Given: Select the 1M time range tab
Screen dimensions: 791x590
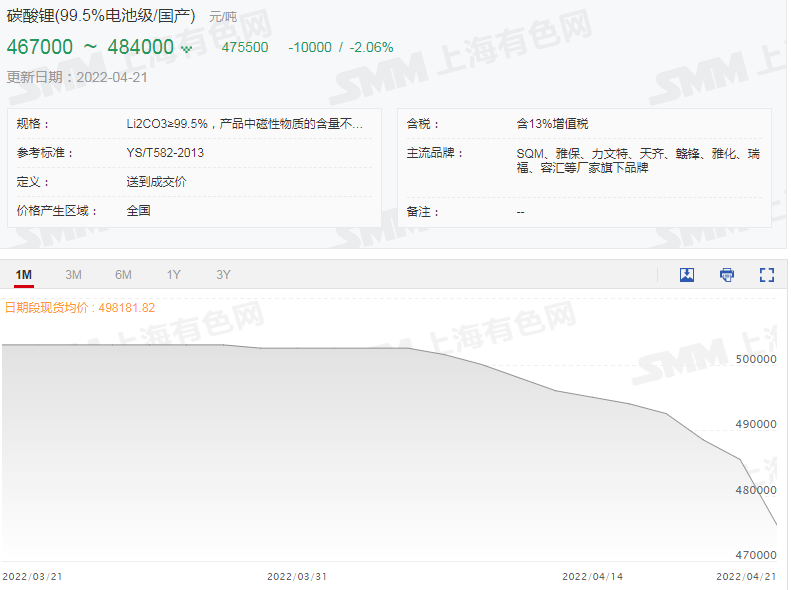Looking at the screenshot, I should click(x=24, y=275).
